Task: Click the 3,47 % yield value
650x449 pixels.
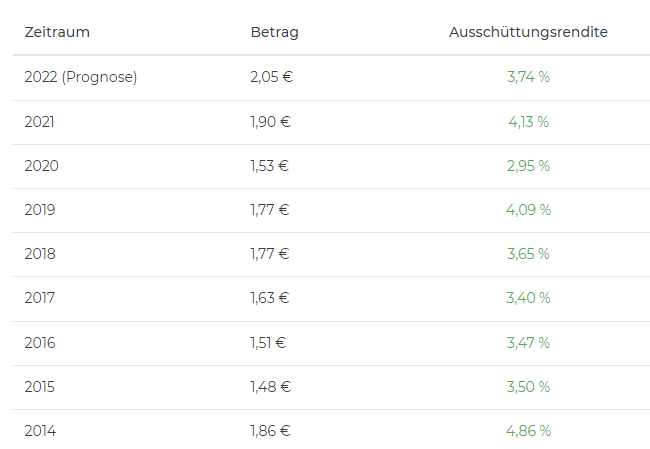Action: tap(528, 343)
